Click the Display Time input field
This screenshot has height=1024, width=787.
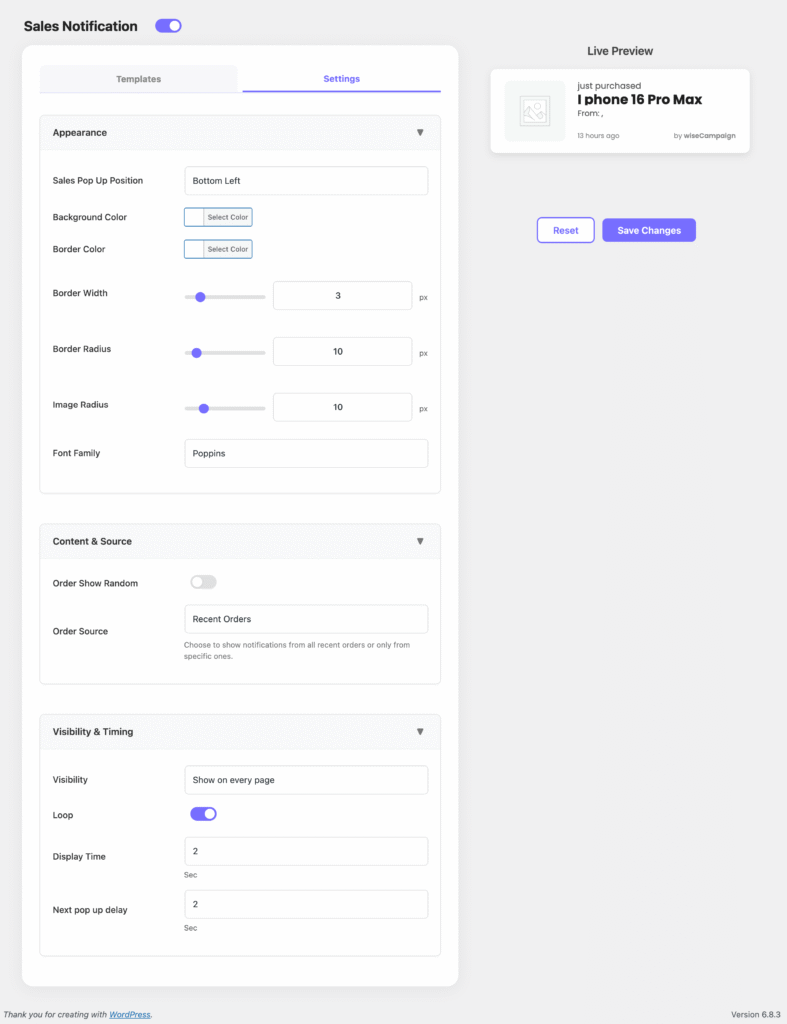(305, 851)
